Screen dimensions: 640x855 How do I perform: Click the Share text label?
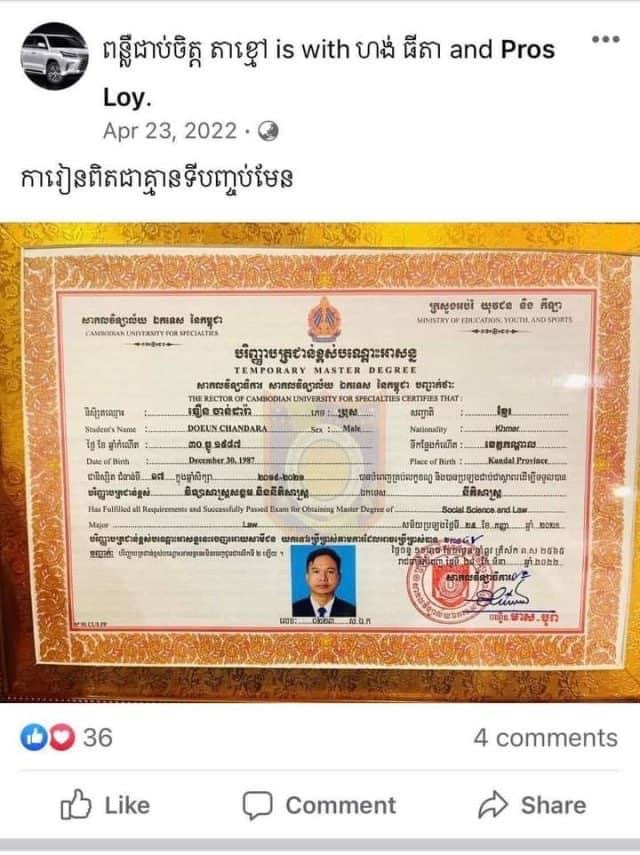(x=553, y=805)
